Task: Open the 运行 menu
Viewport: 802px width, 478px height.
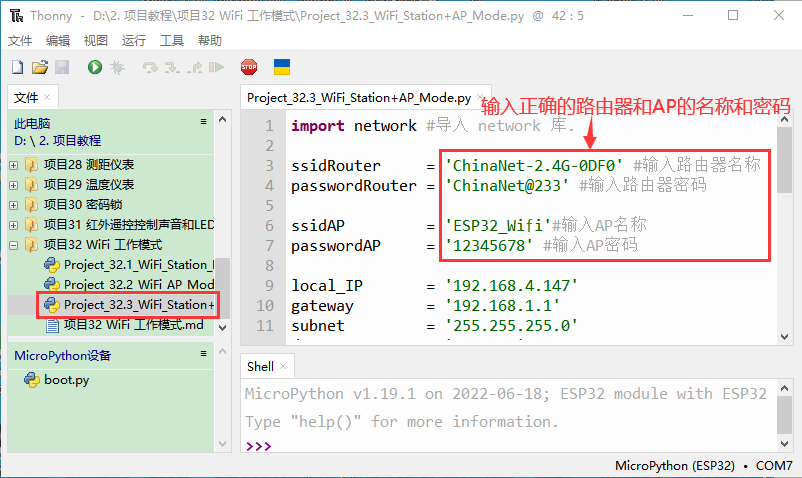Action: point(133,40)
